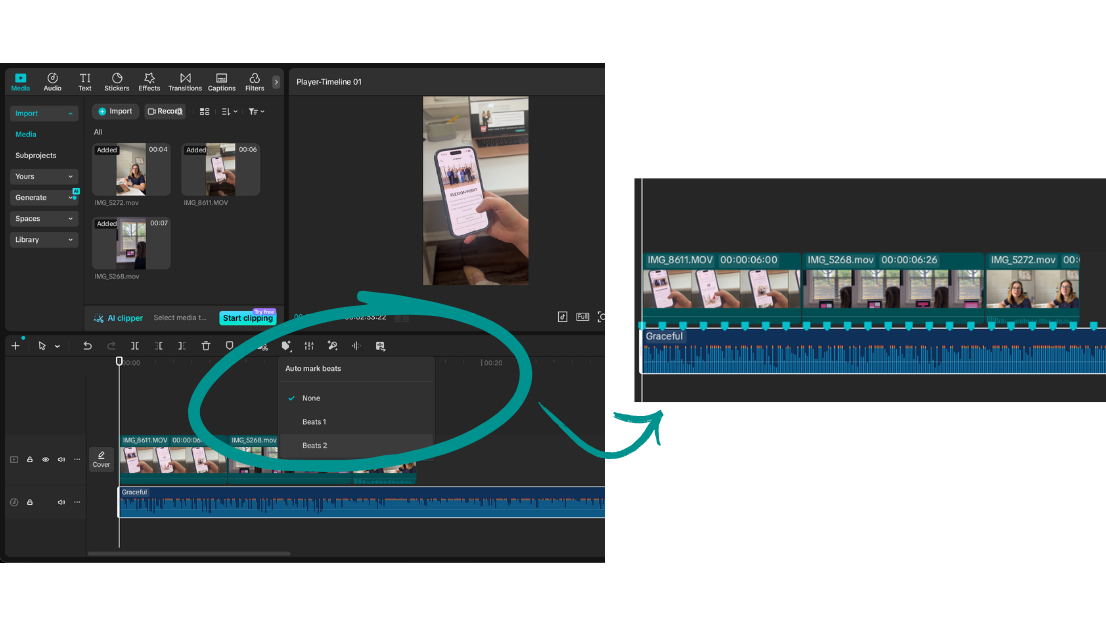This screenshot has height=630, width=1106.
Task: Click the Delete right trim icon
Action: point(182,346)
